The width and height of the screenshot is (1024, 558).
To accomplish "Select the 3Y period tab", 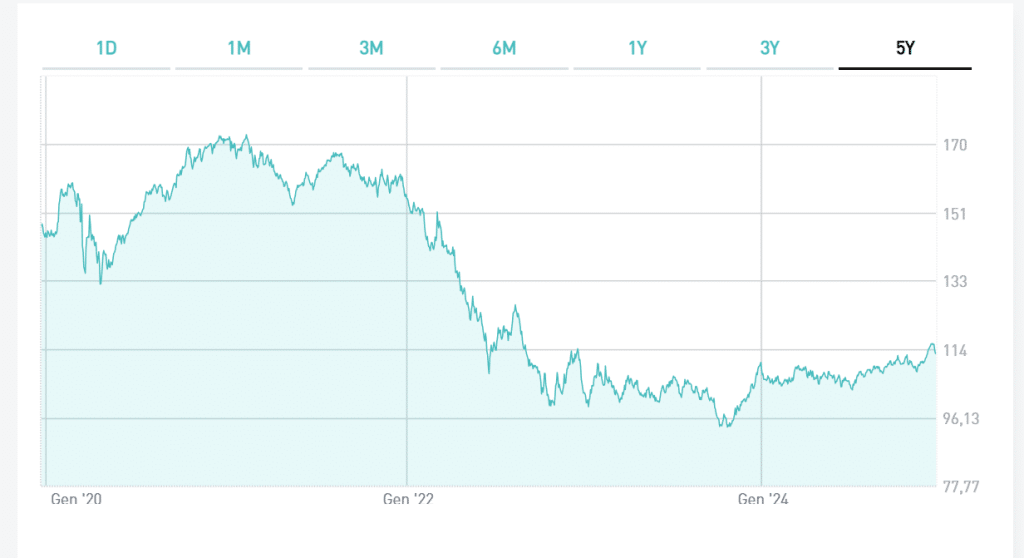I will point(769,47).
